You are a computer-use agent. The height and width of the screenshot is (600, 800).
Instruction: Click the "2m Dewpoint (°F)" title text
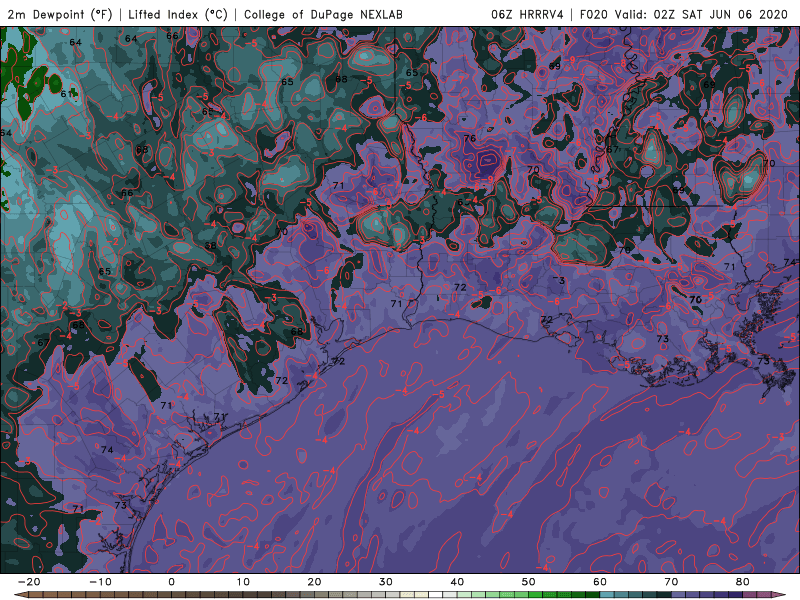point(60,14)
